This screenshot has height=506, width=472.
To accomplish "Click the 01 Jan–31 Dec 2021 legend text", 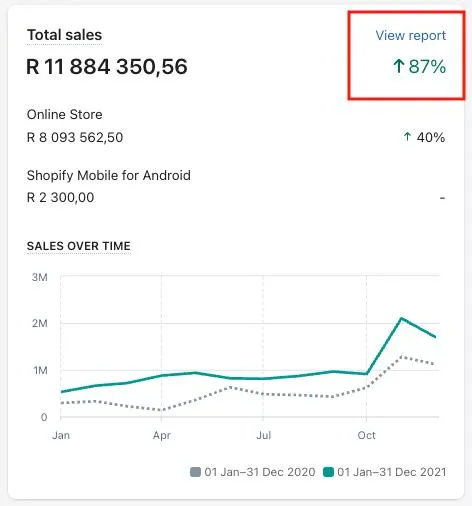I will pyautogui.click(x=392, y=472).
